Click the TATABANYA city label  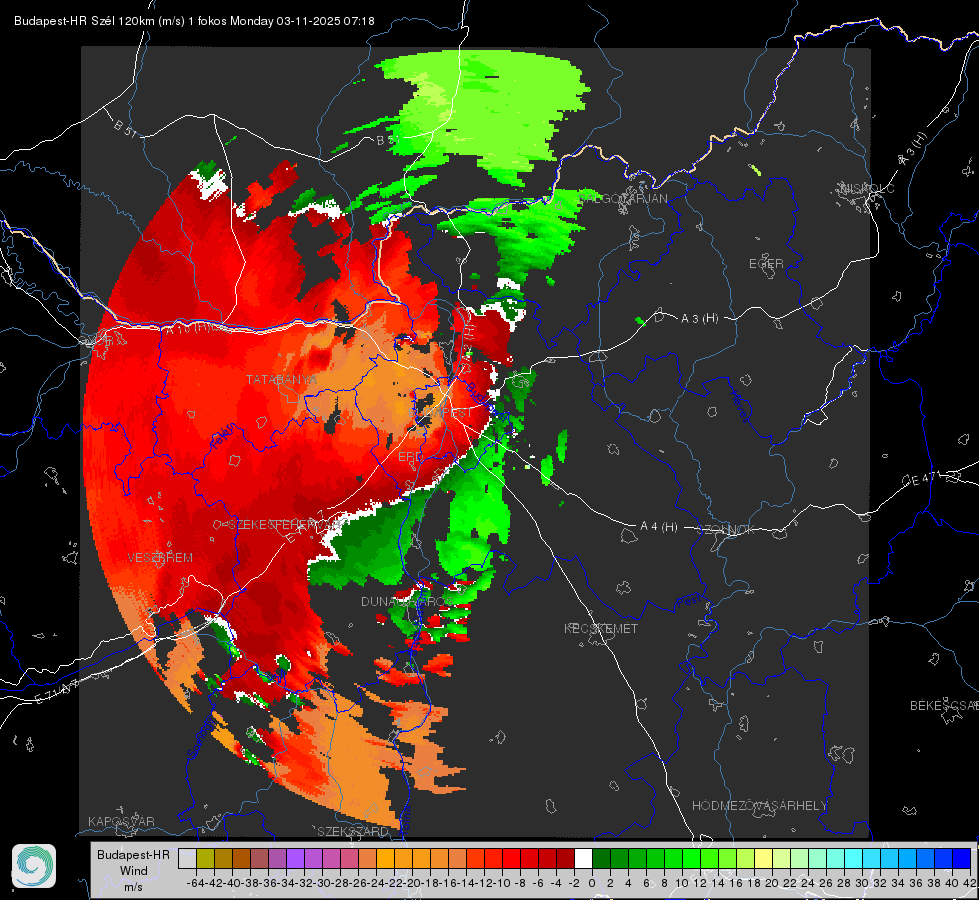[281, 380]
